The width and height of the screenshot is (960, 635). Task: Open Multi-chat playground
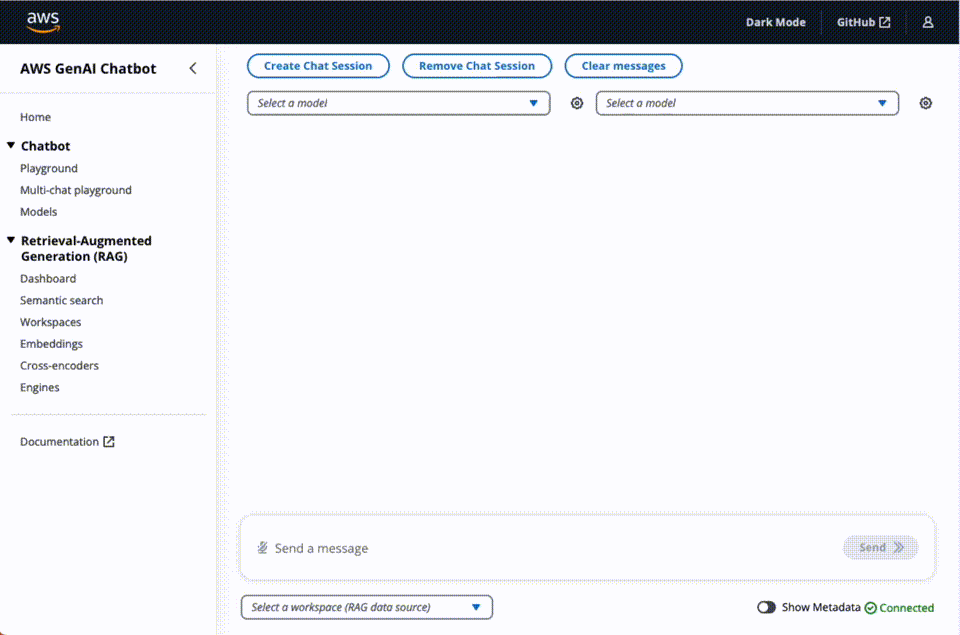(x=76, y=190)
